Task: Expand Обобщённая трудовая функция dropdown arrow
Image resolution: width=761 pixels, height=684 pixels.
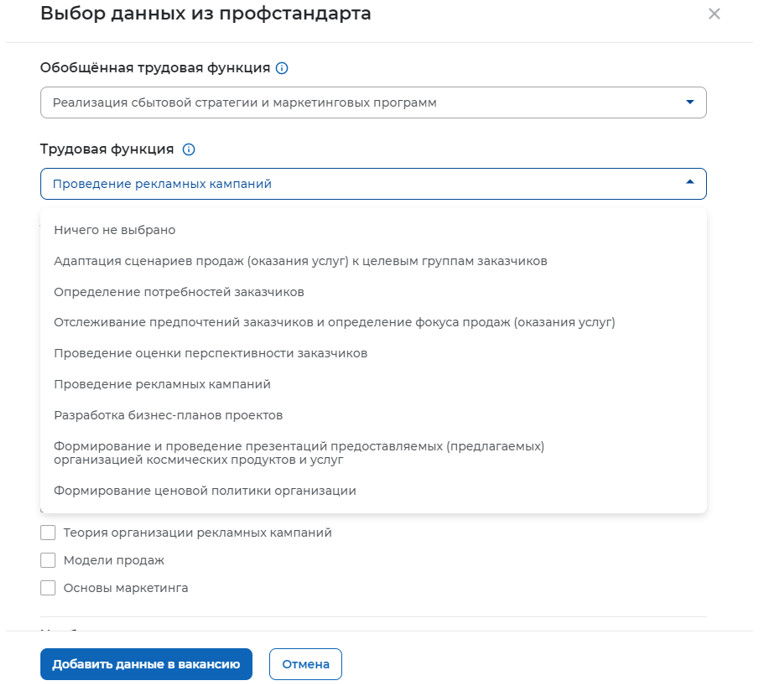Action: click(689, 102)
